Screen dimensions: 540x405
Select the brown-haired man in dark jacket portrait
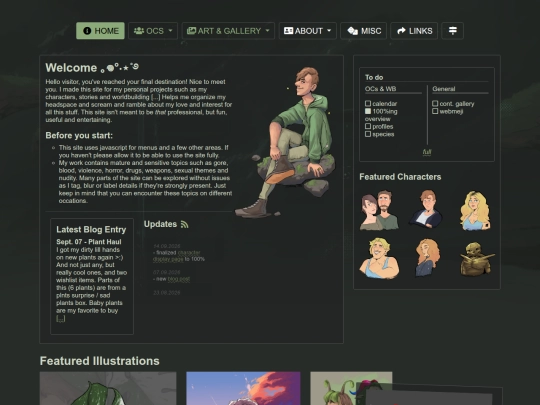426,209
